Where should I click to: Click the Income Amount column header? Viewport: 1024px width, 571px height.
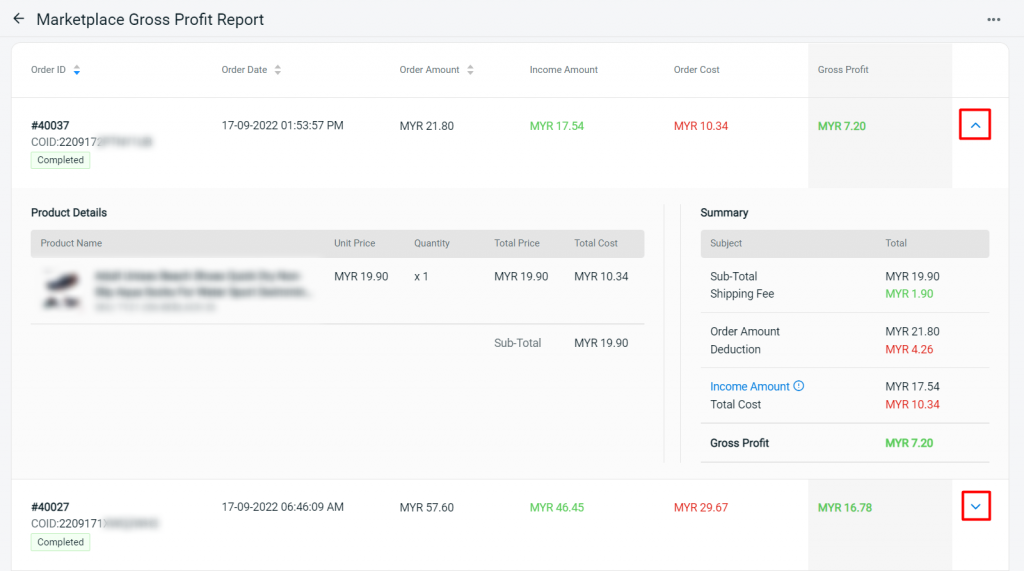(563, 70)
